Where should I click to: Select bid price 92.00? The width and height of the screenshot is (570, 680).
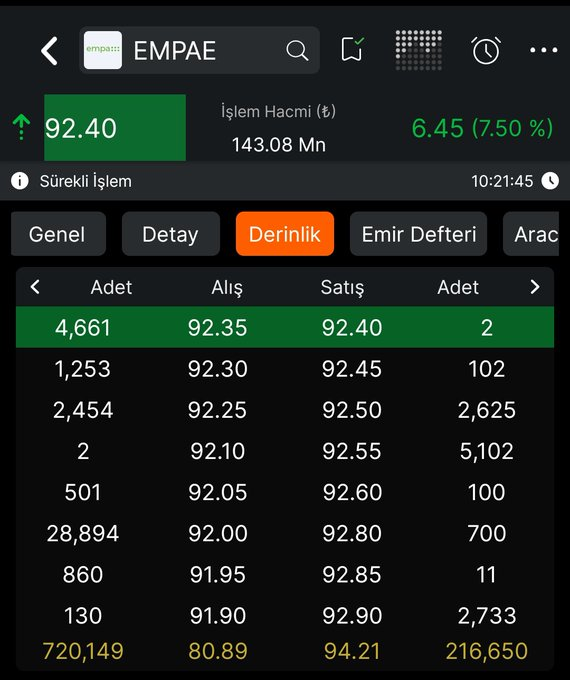pyautogui.click(x=217, y=533)
